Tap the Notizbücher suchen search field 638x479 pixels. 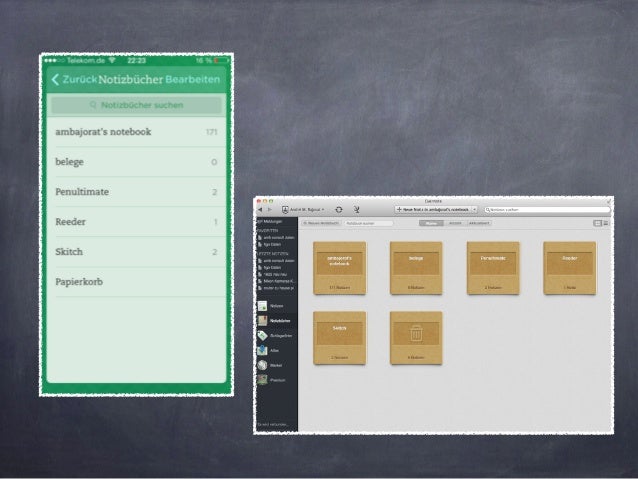click(x=136, y=105)
